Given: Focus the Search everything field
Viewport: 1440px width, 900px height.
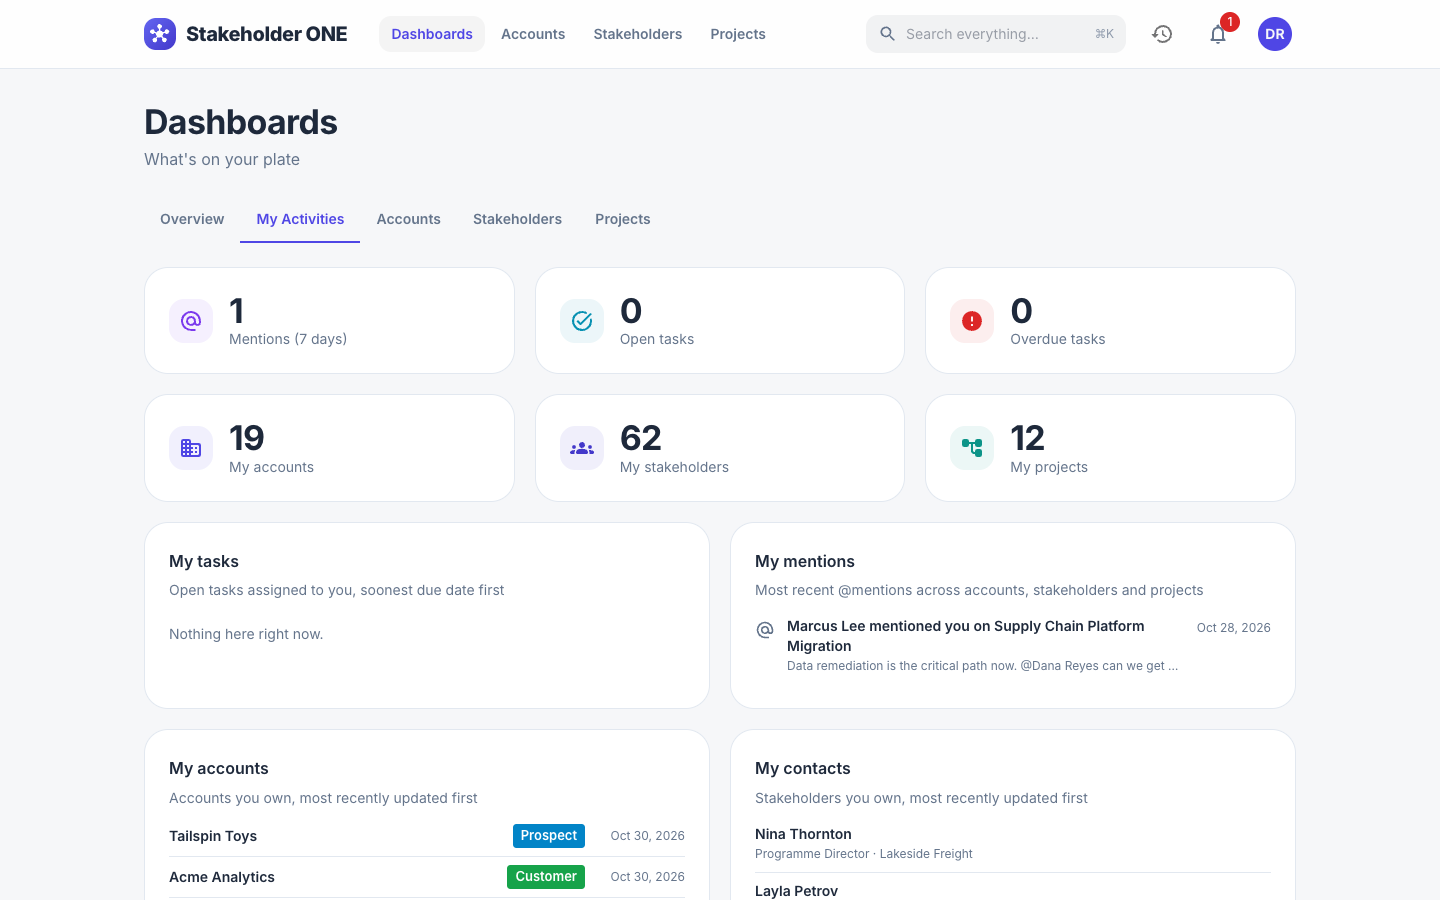Looking at the screenshot, I should point(996,34).
